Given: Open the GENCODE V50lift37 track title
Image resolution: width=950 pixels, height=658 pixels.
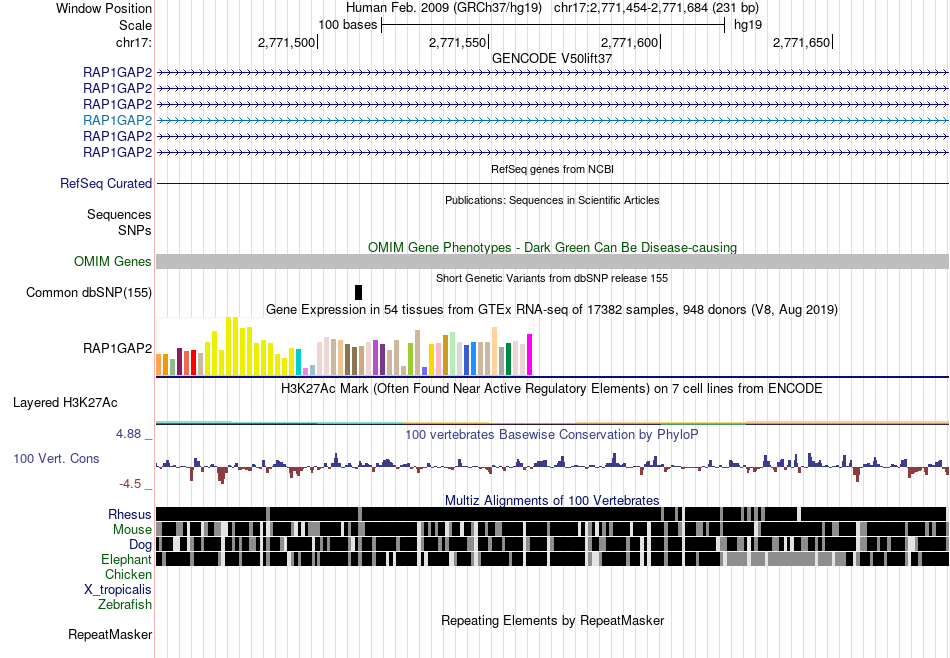Looking at the screenshot, I should [552, 58].
